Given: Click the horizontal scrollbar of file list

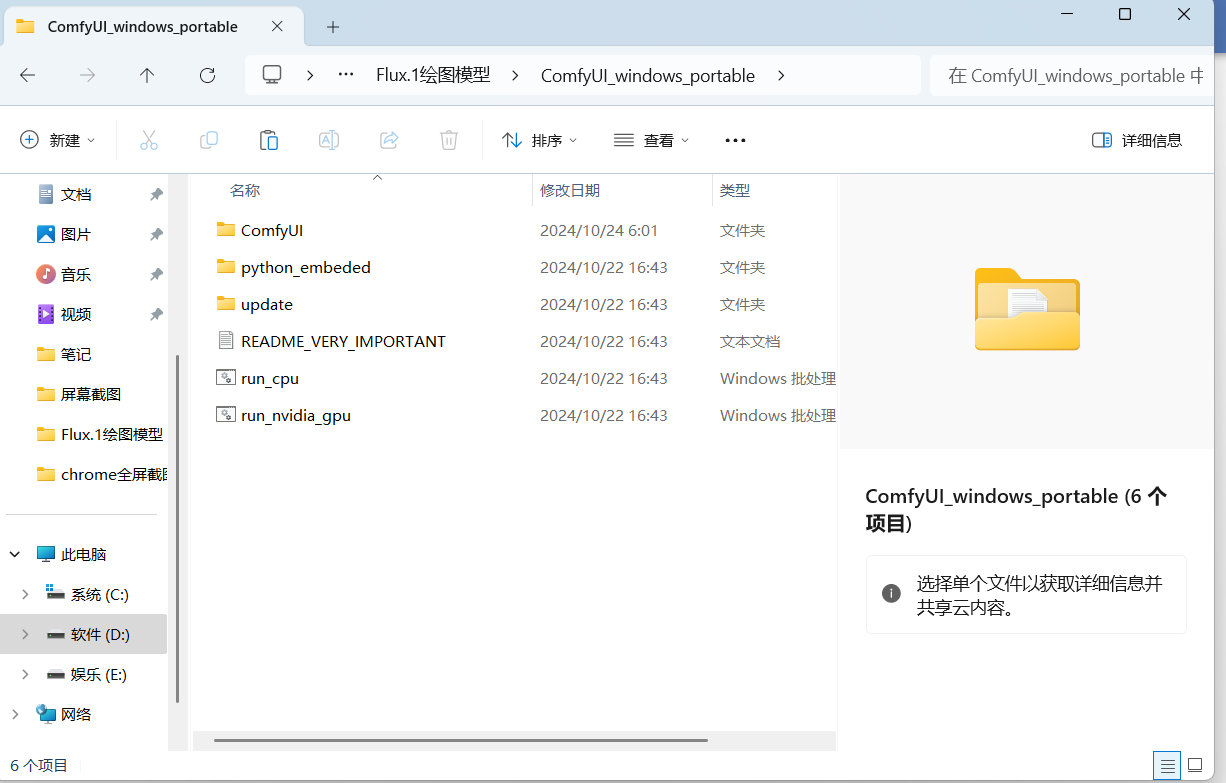Looking at the screenshot, I should (x=461, y=740).
